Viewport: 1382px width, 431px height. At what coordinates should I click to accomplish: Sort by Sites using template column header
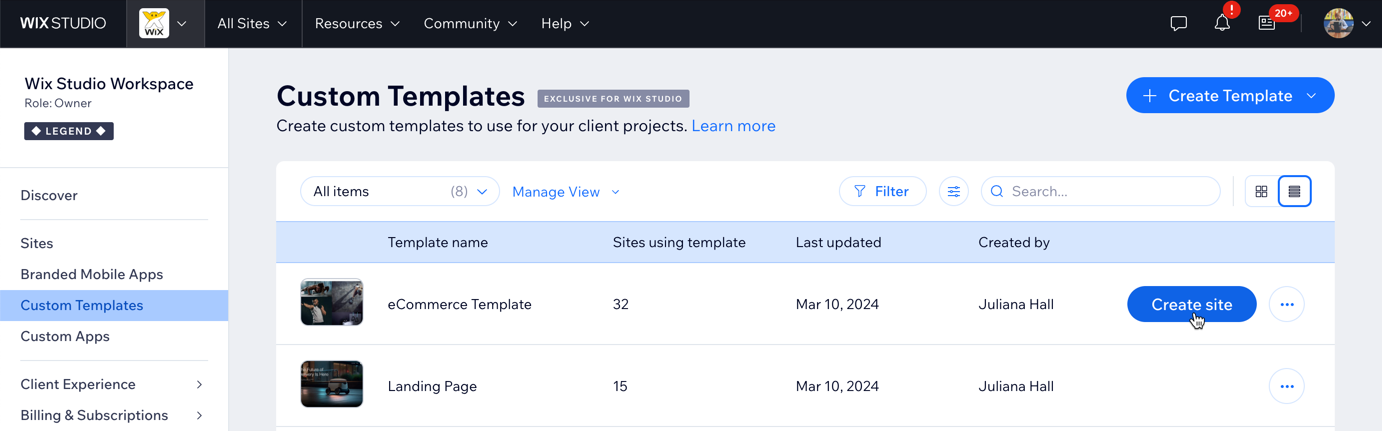click(x=679, y=242)
